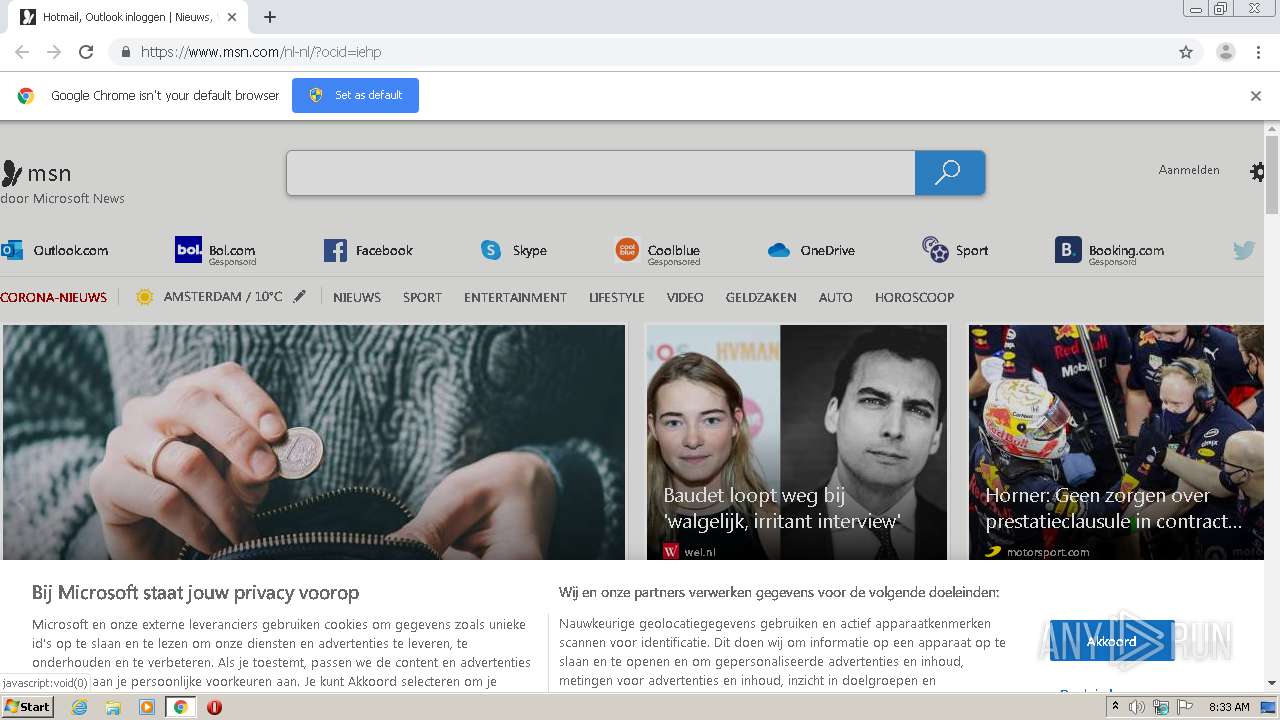Go back using browser back arrow
Screen dimensions: 1280x720
coord(22,52)
